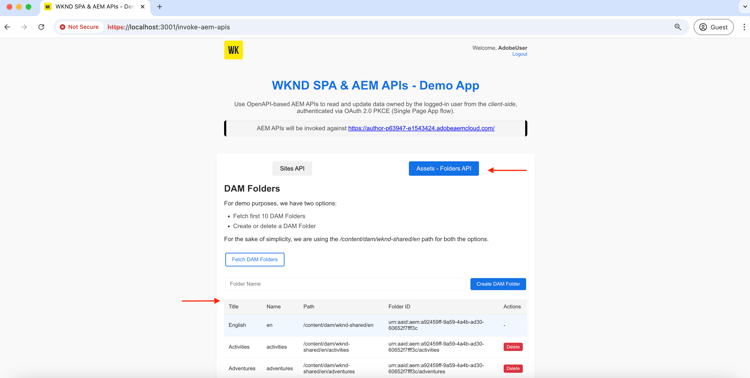
Task: Close the WKND SPA browser tab
Action: tap(143, 7)
